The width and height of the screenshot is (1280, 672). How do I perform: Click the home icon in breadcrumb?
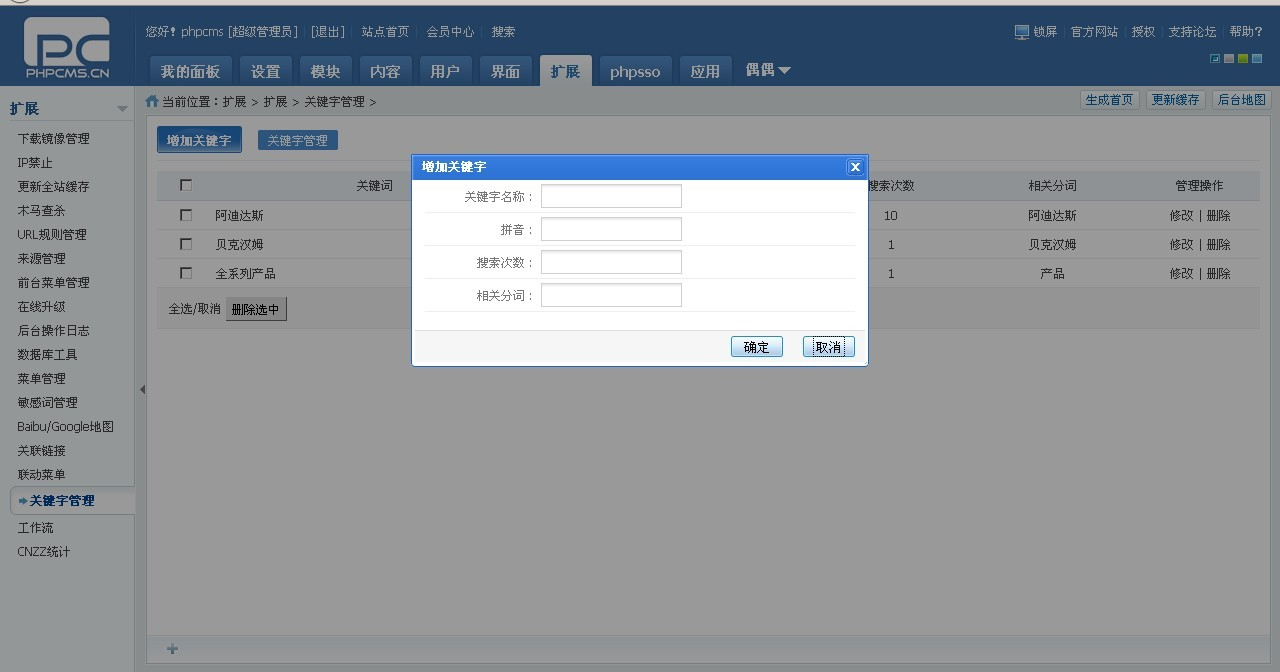pos(152,101)
